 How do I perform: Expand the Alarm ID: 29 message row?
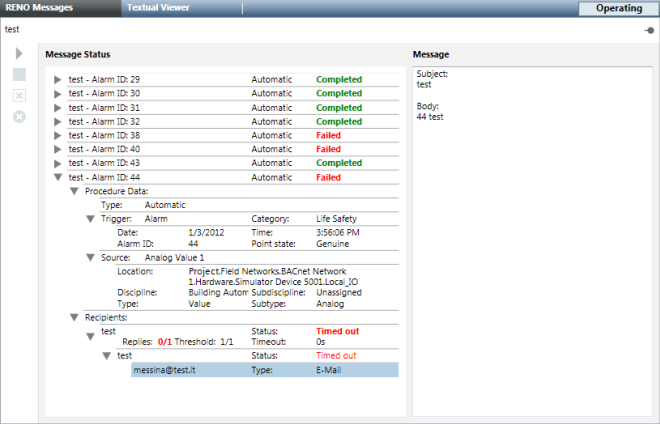pyautogui.click(x=57, y=79)
